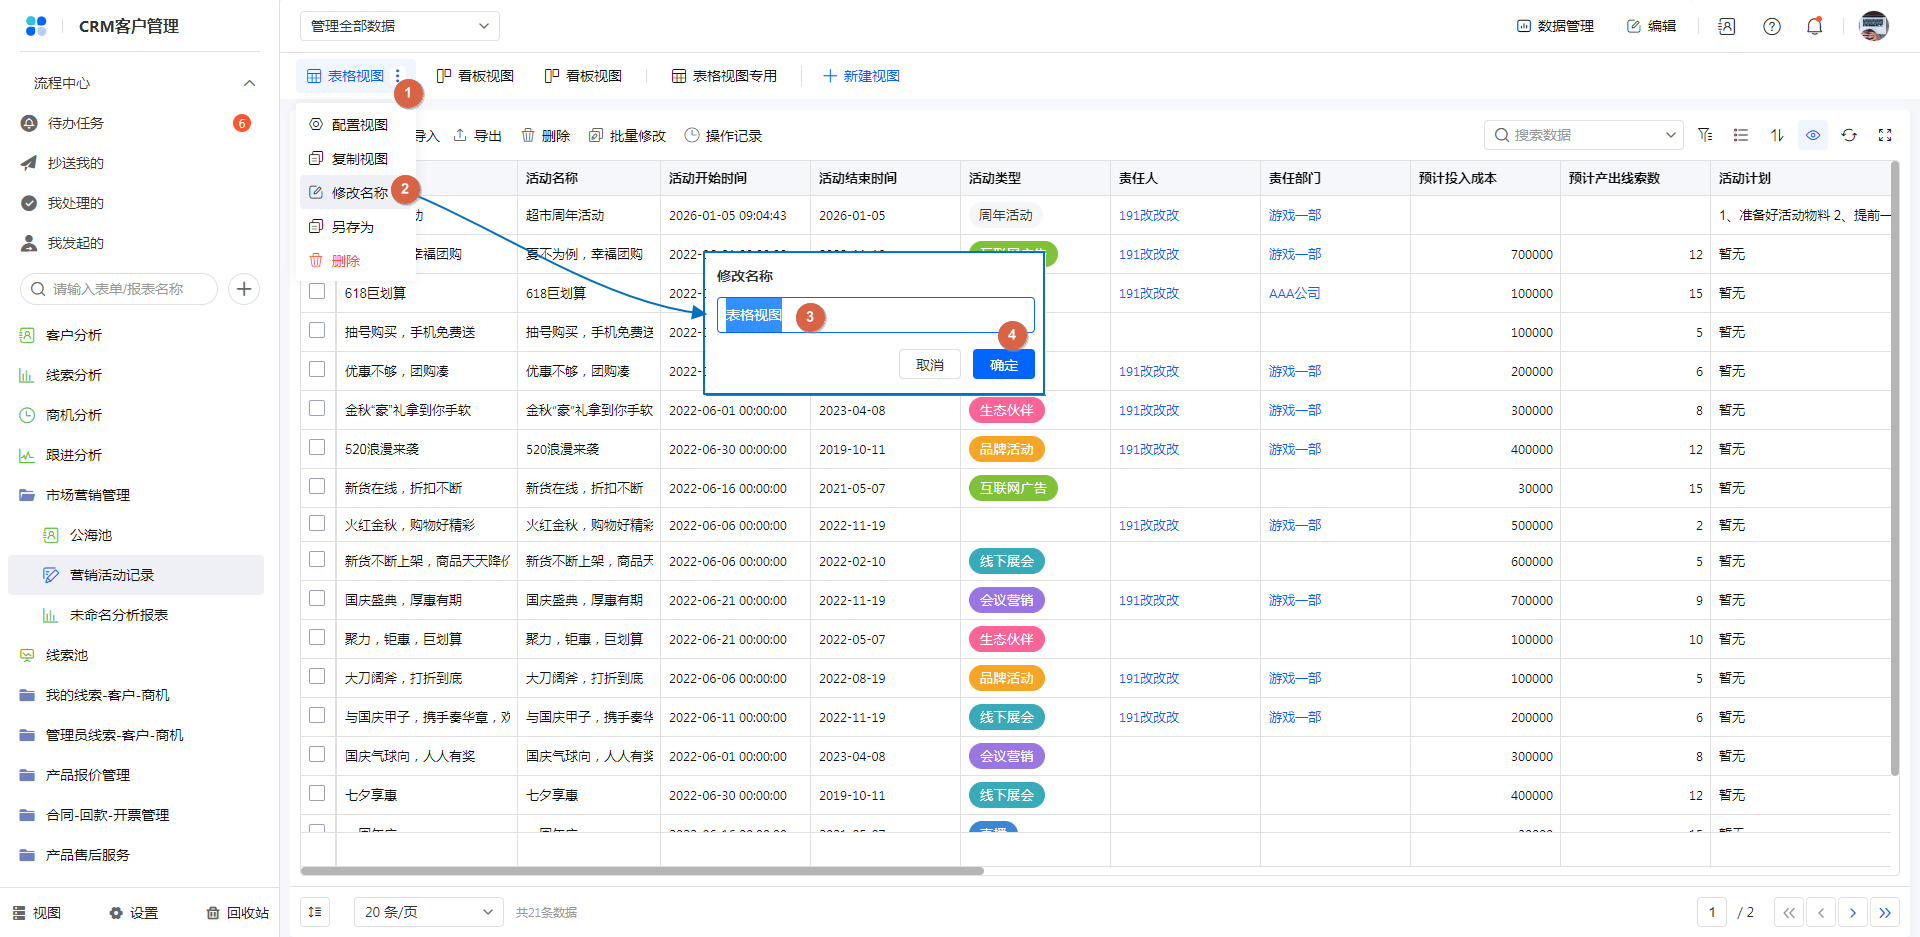Toggle the eye visibility icon in toolbar
The height and width of the screenshot is (937, 1920).
1813,135
